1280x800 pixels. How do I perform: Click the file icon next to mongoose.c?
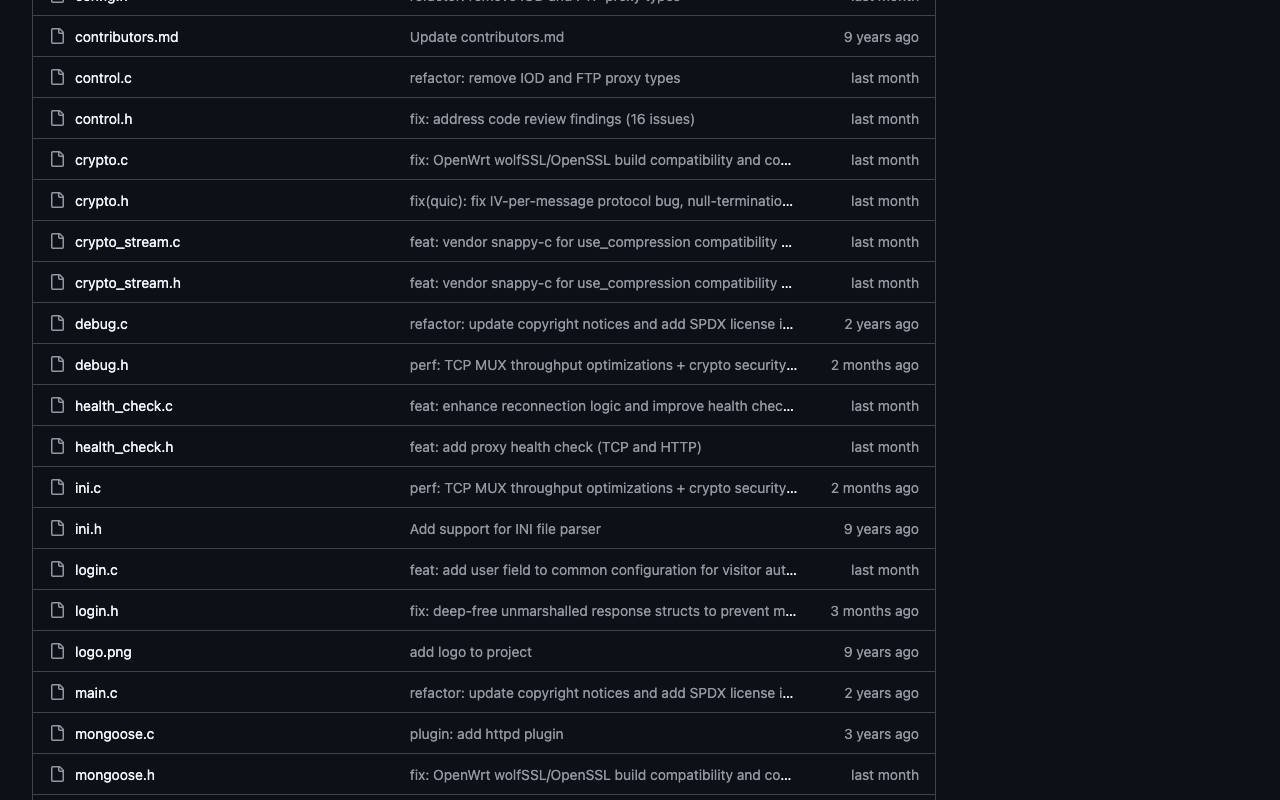[58, 734]
